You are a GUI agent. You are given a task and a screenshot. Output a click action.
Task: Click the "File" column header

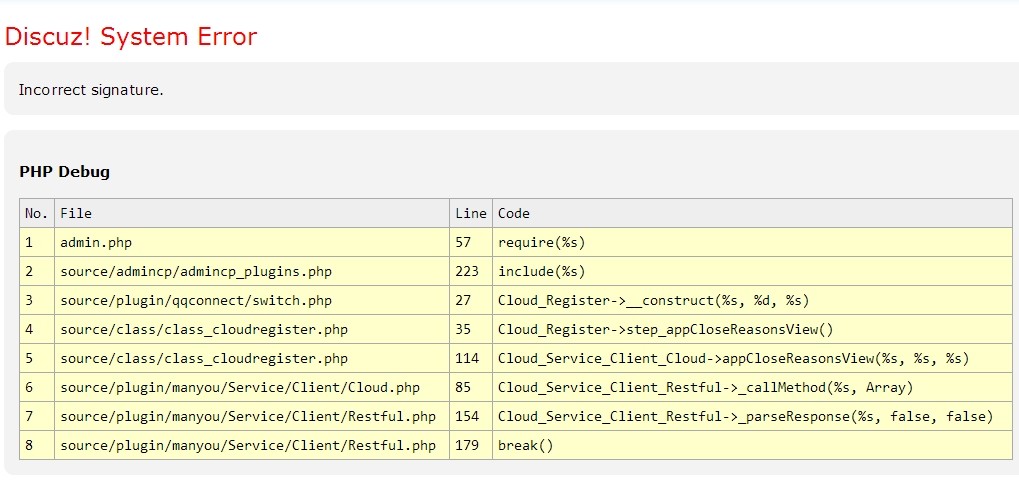click(x=76, y=213)
